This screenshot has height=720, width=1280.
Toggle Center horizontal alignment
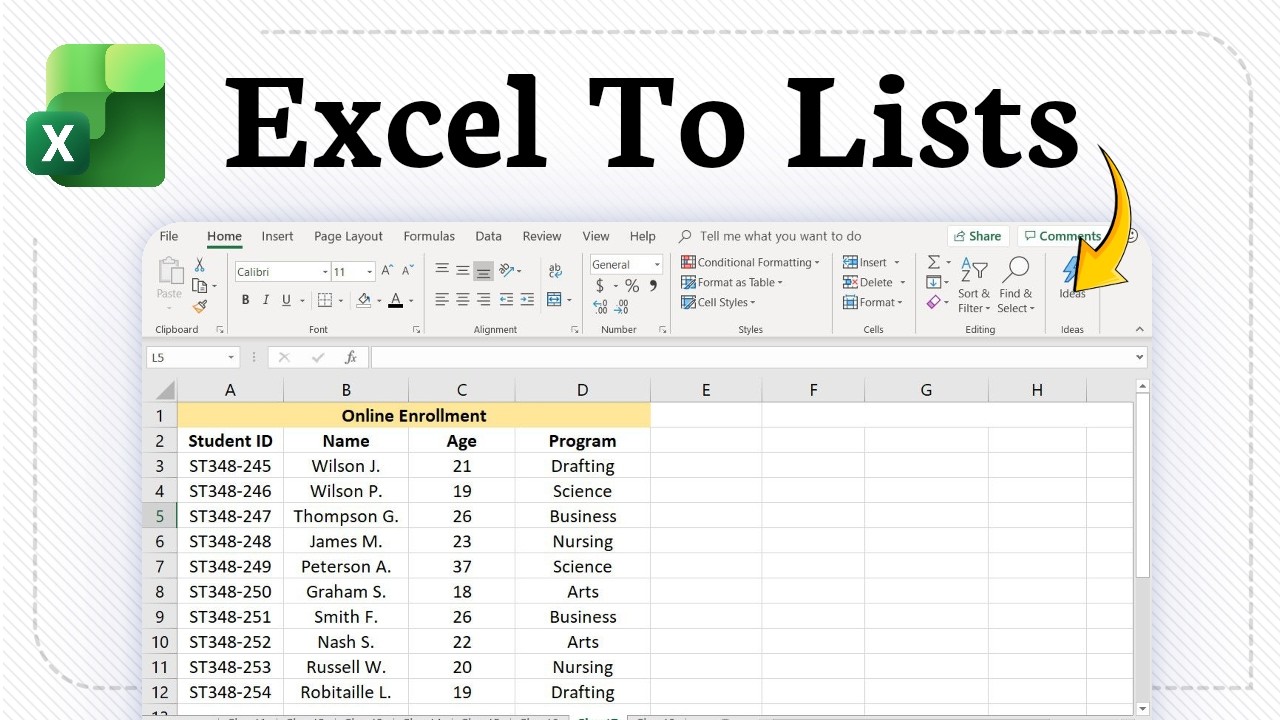[463, 300]
